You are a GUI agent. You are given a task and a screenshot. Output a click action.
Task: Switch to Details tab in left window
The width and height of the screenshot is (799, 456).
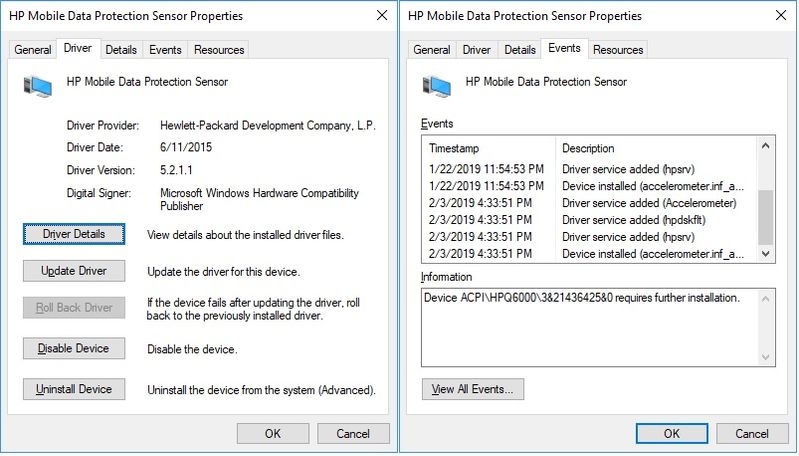121,50
